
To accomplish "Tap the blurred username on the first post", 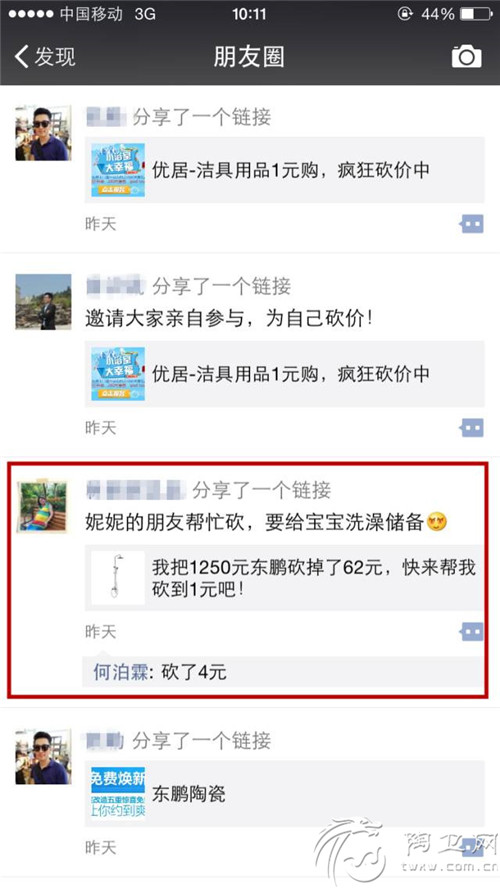I will point(105,117).
